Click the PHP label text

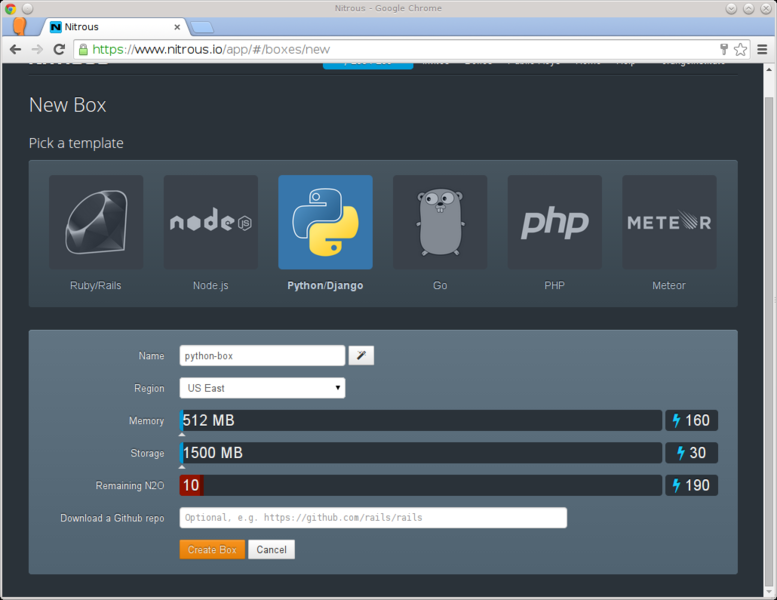tap(555, 285)
